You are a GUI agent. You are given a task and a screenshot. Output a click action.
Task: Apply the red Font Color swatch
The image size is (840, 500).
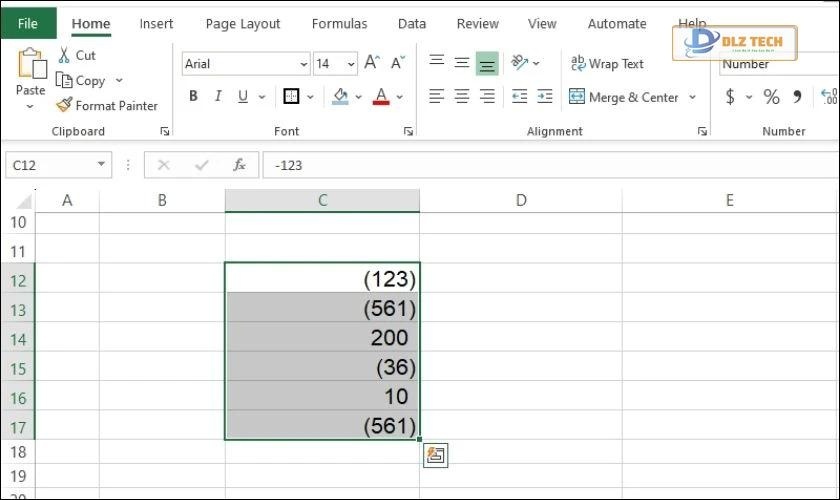click(380, 97)
